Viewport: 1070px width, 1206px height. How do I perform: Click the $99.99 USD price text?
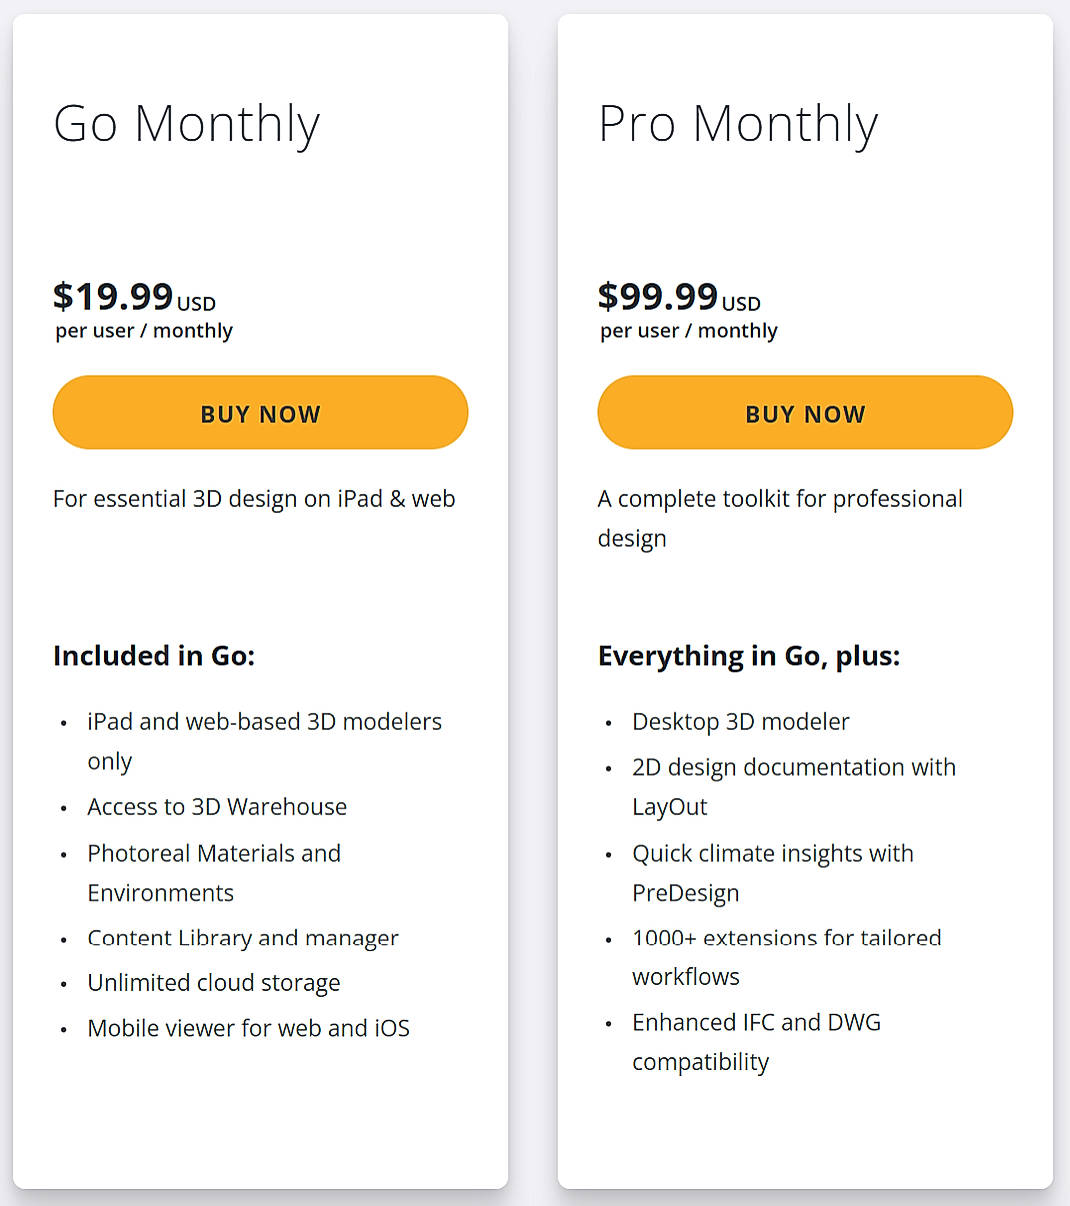pyautogui.click(x=679, y=297)
